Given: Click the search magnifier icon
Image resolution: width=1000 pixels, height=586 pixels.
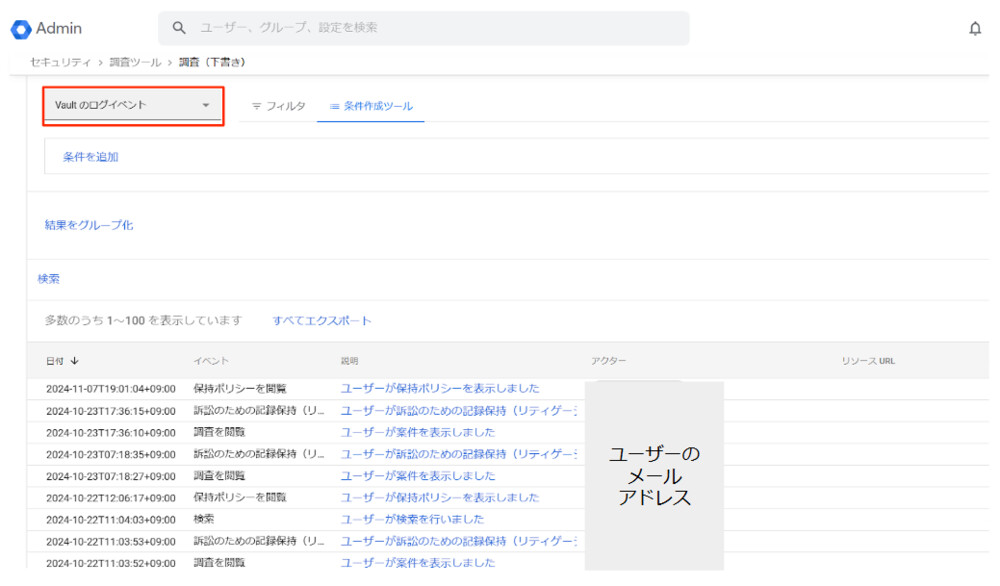Looking at the screenshot, I should (x=180, y=28).
